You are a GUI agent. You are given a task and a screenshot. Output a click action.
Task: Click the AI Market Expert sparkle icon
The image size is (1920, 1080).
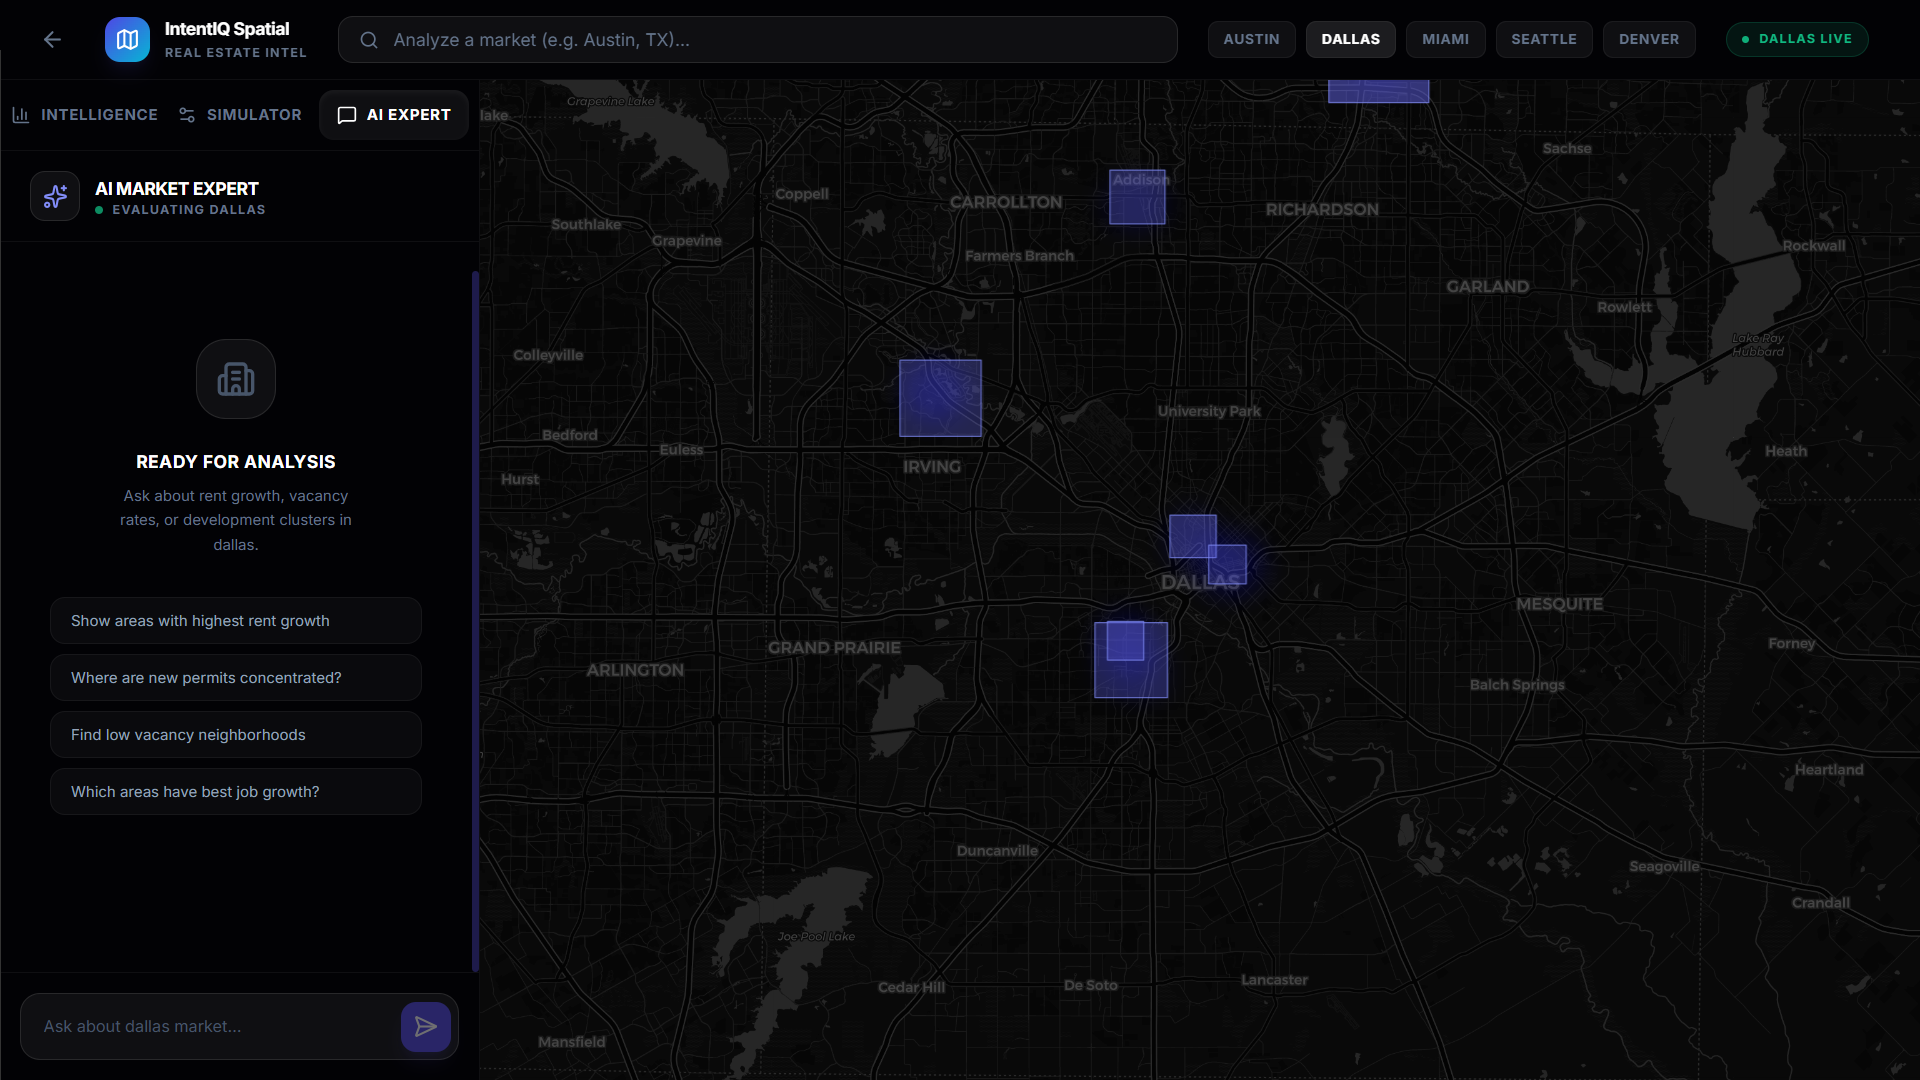(x=55, y=196)
